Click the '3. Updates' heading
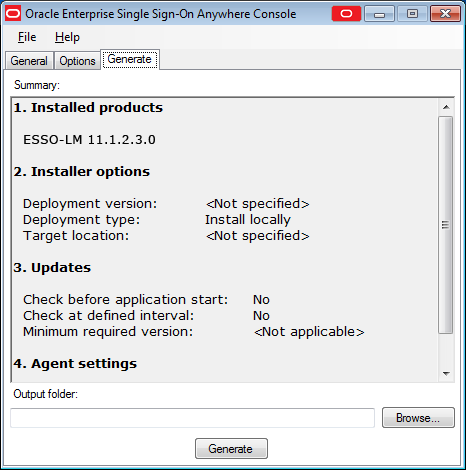Screen dimensions: 466x470 pyautogui.click(x=52, y=268)
